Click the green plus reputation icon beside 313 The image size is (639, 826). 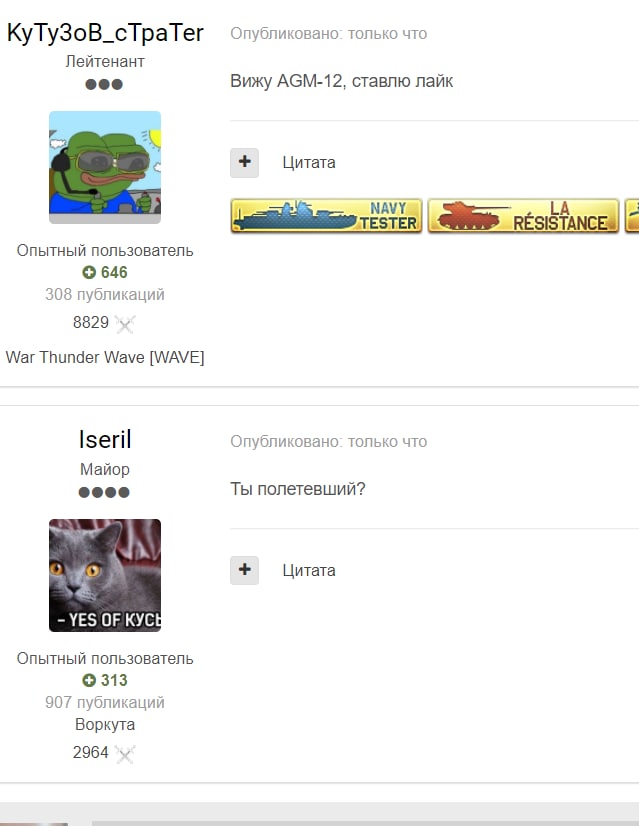coord(89,680)
